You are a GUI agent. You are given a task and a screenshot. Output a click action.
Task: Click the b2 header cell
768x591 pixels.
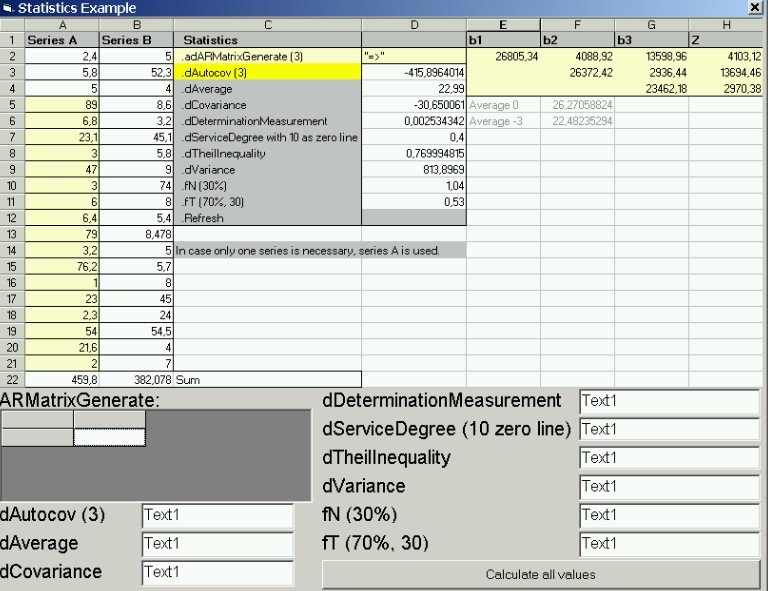577,40
